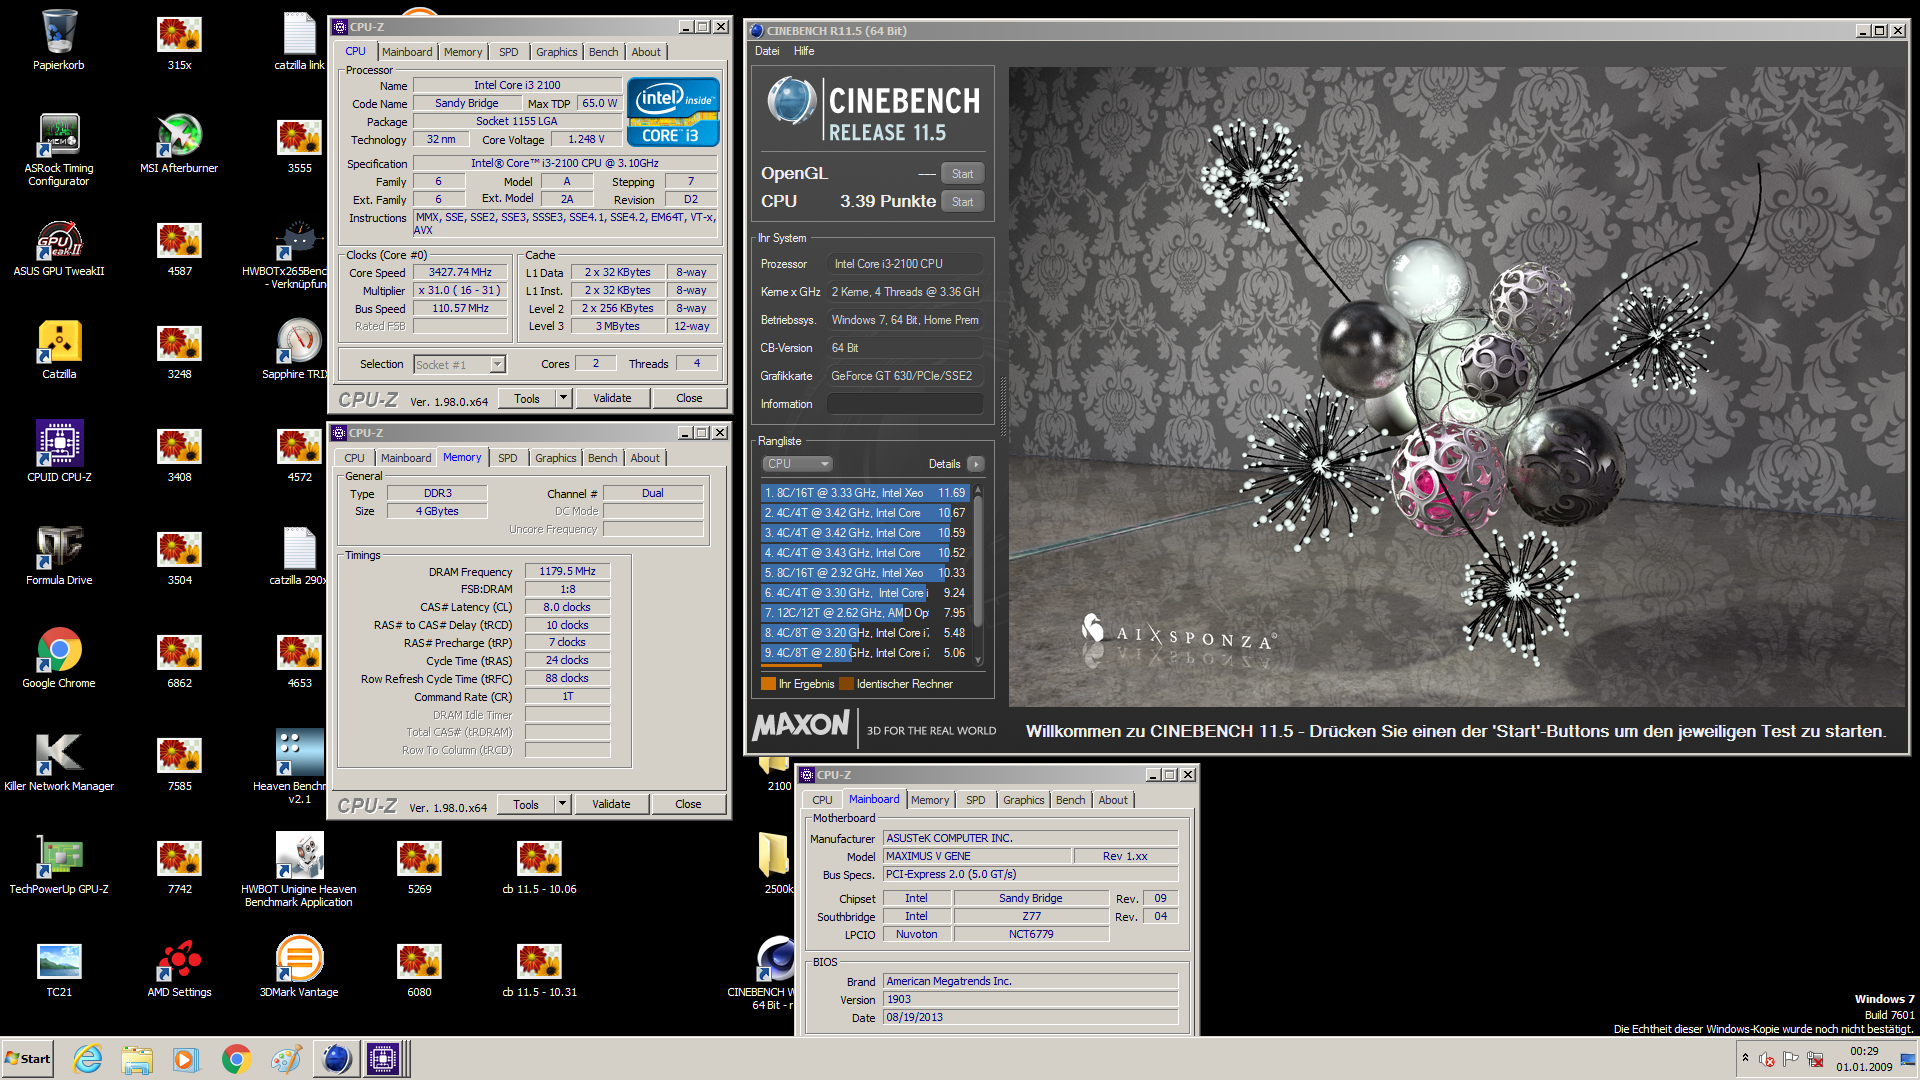
Task: Open About tab in Mainboard CPU-Z window
Action: (x=1113, y=800)
